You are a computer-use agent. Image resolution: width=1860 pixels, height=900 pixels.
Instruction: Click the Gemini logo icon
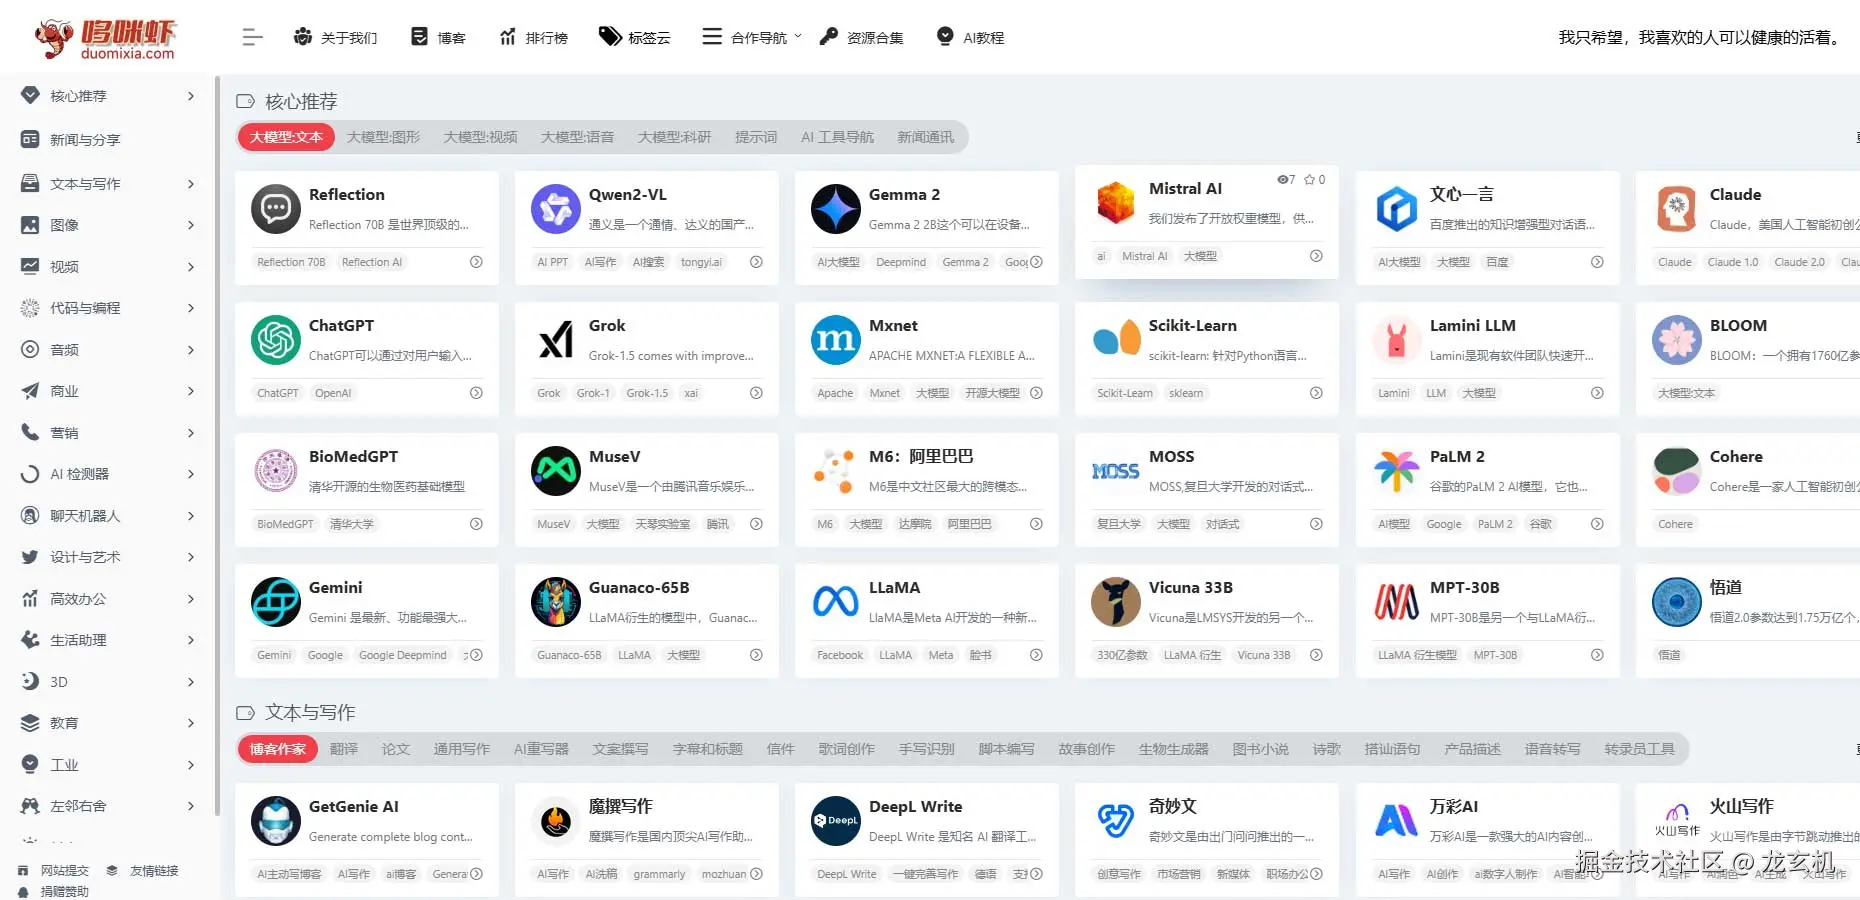(276, 602)
